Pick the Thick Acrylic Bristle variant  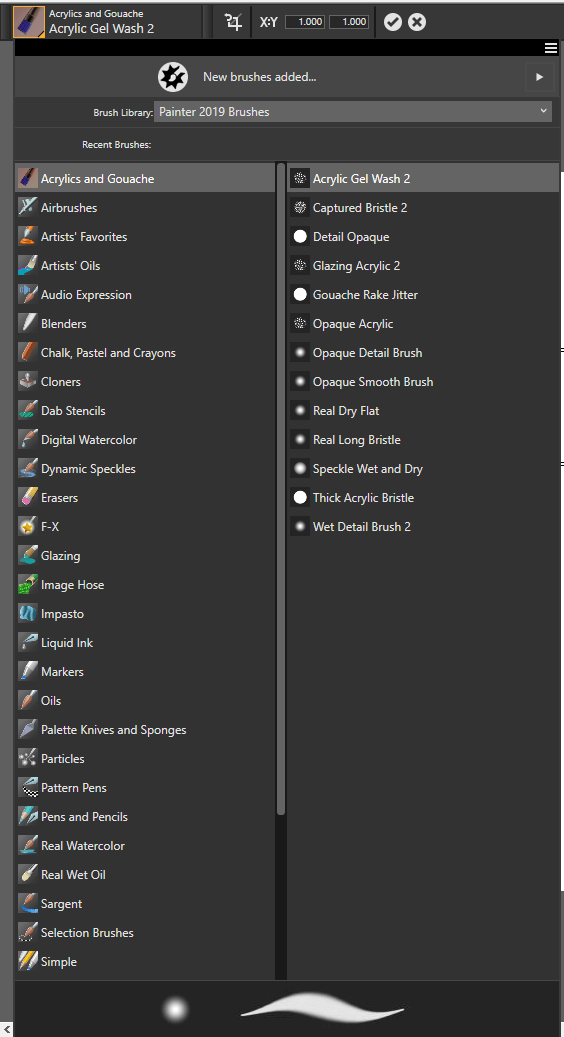coord(423,498)
